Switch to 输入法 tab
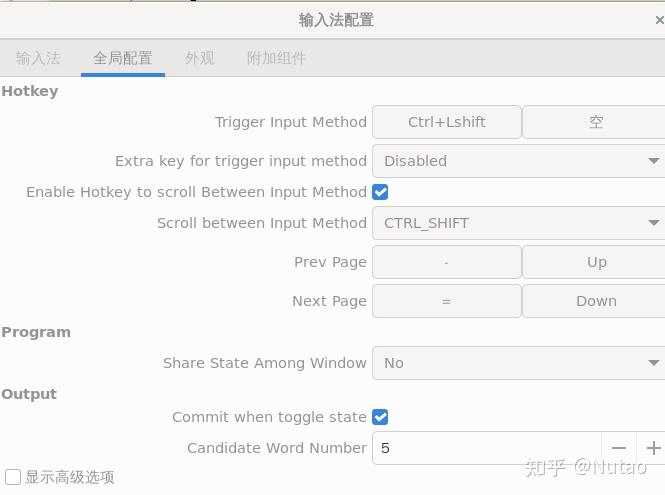The height and width of the screenshot is (495, 665). [38, 58]
